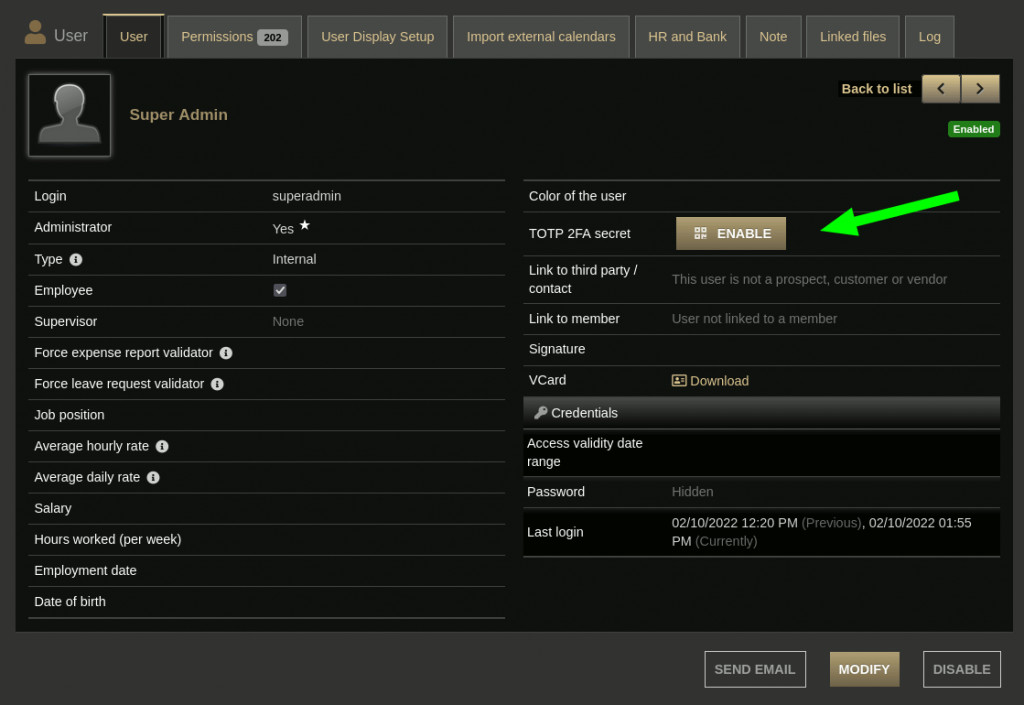The width and height of the screenshot is (1024, 705).
Task: Open the Linked files tab
Action: (x=852, y=37)
